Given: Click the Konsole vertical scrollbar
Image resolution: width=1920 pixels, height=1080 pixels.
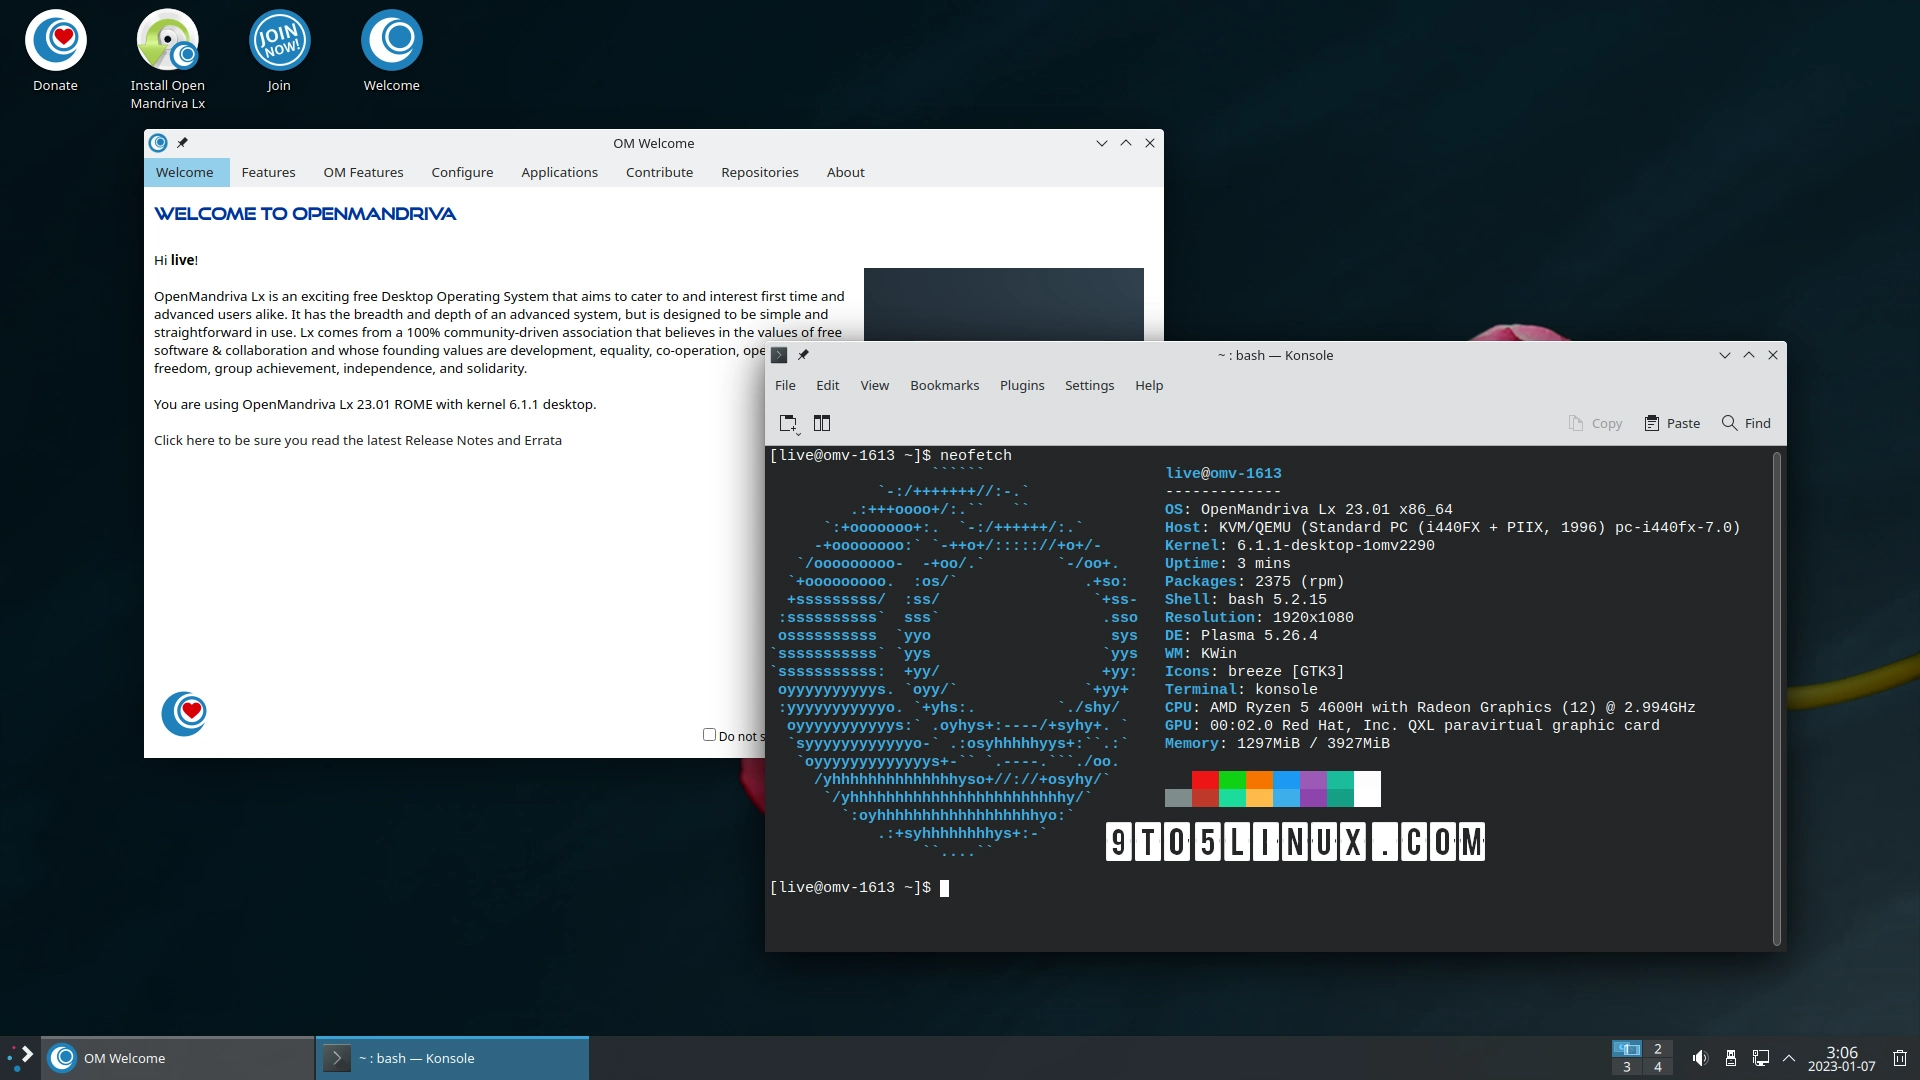Looking at the screenshot, I should [x=1776, y=700].
